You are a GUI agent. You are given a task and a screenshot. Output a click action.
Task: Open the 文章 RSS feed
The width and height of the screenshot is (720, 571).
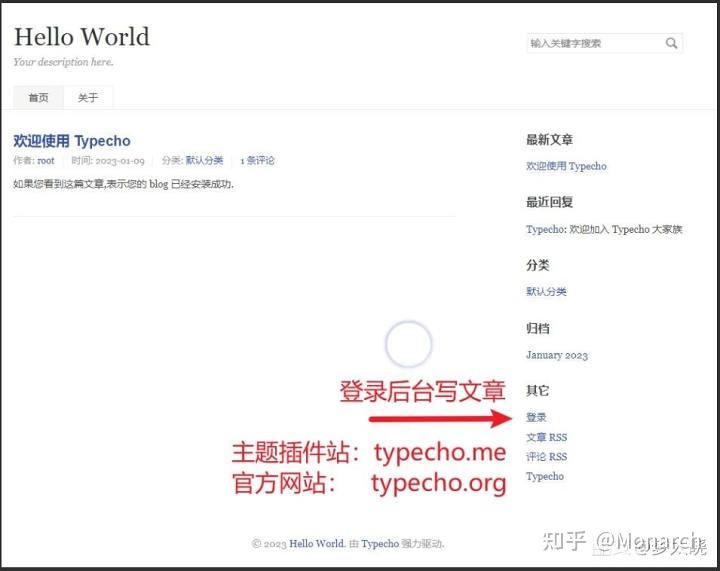coord(546,437)
